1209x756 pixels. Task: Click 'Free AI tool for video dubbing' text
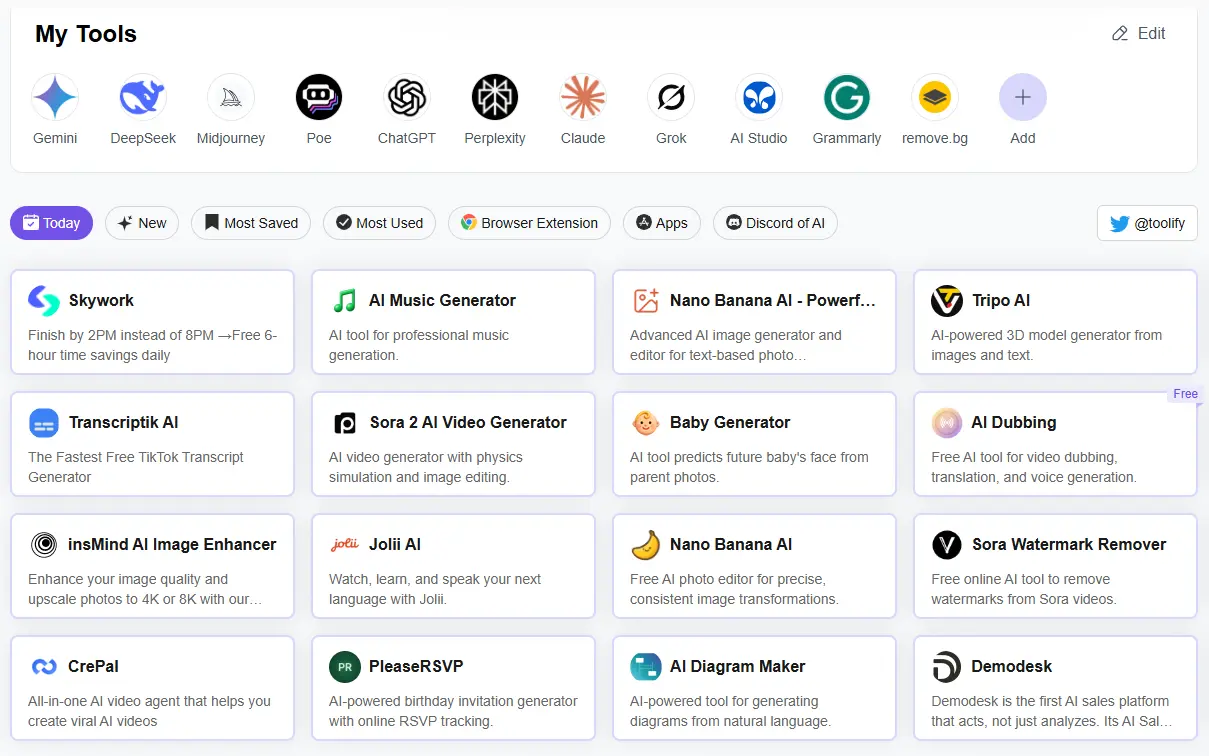coord(1034,467)
